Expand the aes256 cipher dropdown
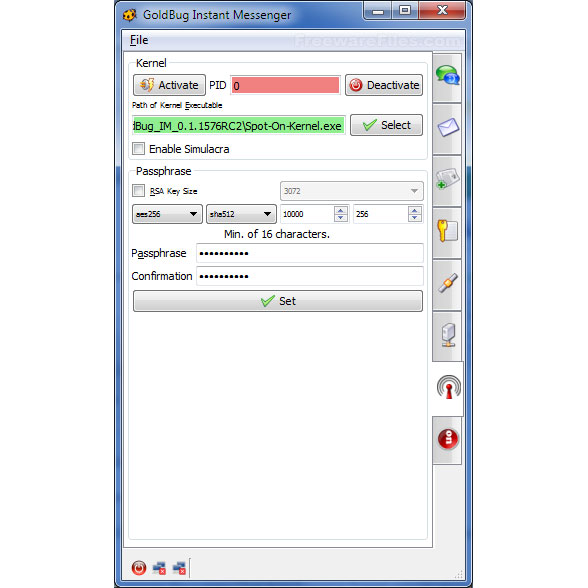 (167, 214)
